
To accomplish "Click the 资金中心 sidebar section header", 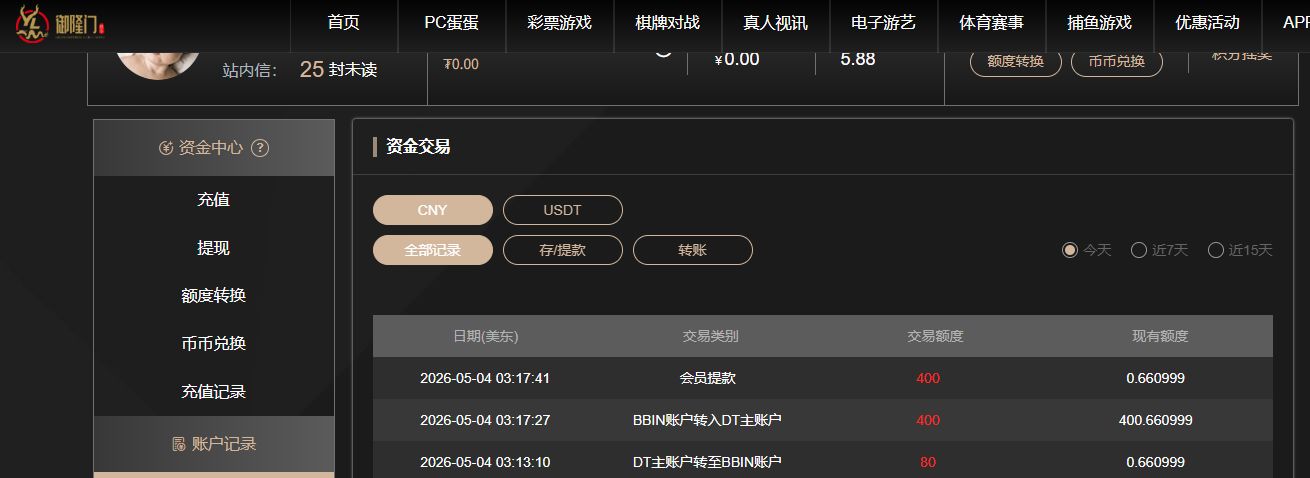I will click(214, 148).
